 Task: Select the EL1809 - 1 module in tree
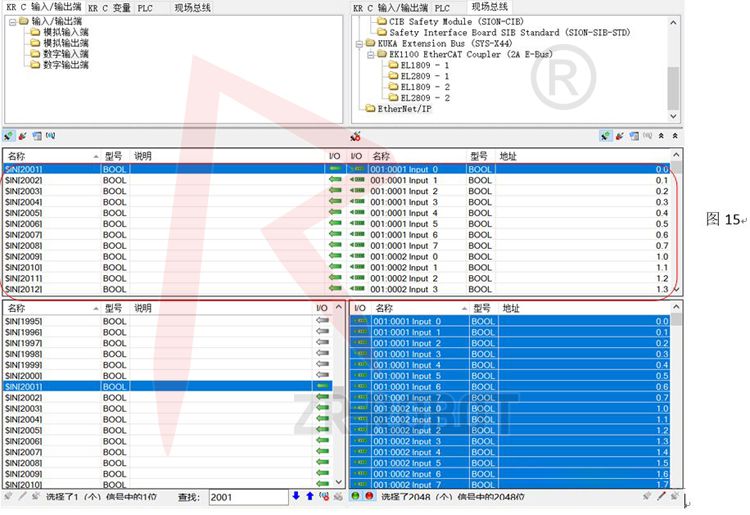tap(424, 65)
